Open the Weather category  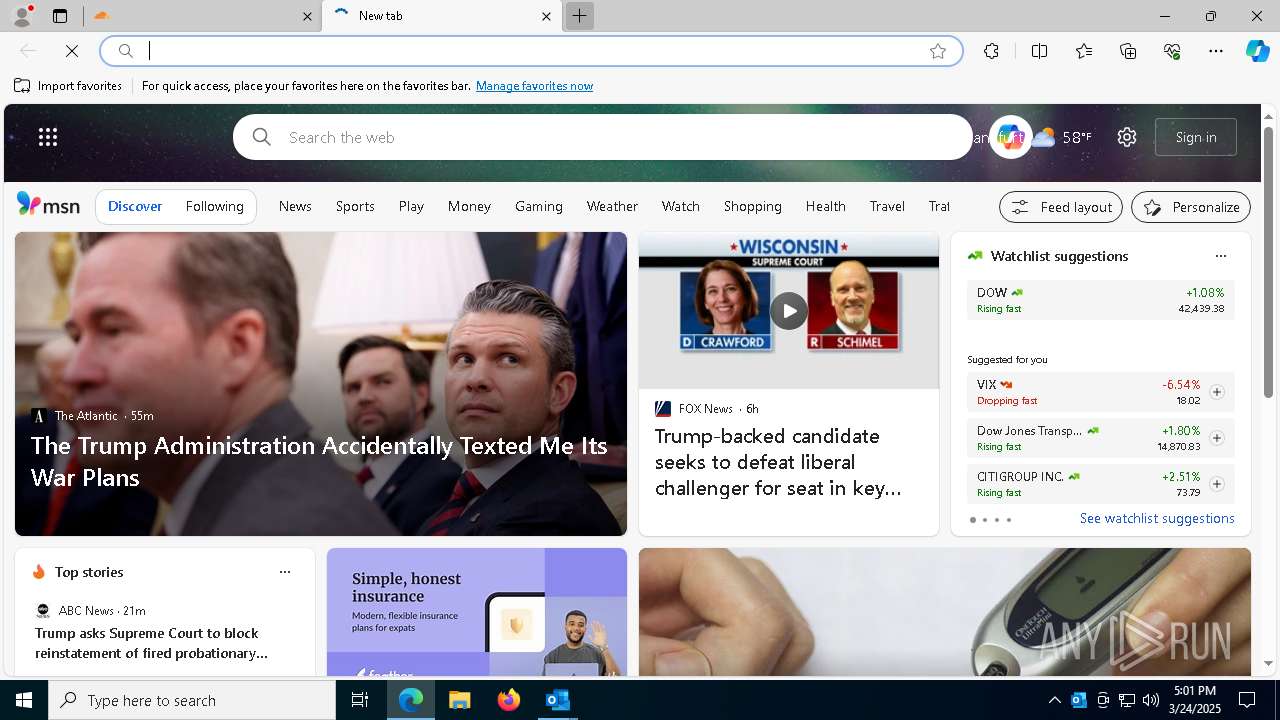tap(612, 206)
